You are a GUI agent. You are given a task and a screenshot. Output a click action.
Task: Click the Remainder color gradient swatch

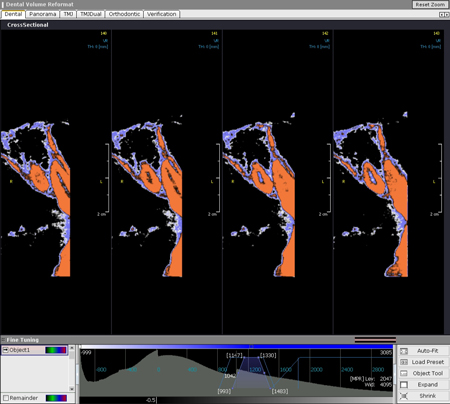click(x=56, y=398)
